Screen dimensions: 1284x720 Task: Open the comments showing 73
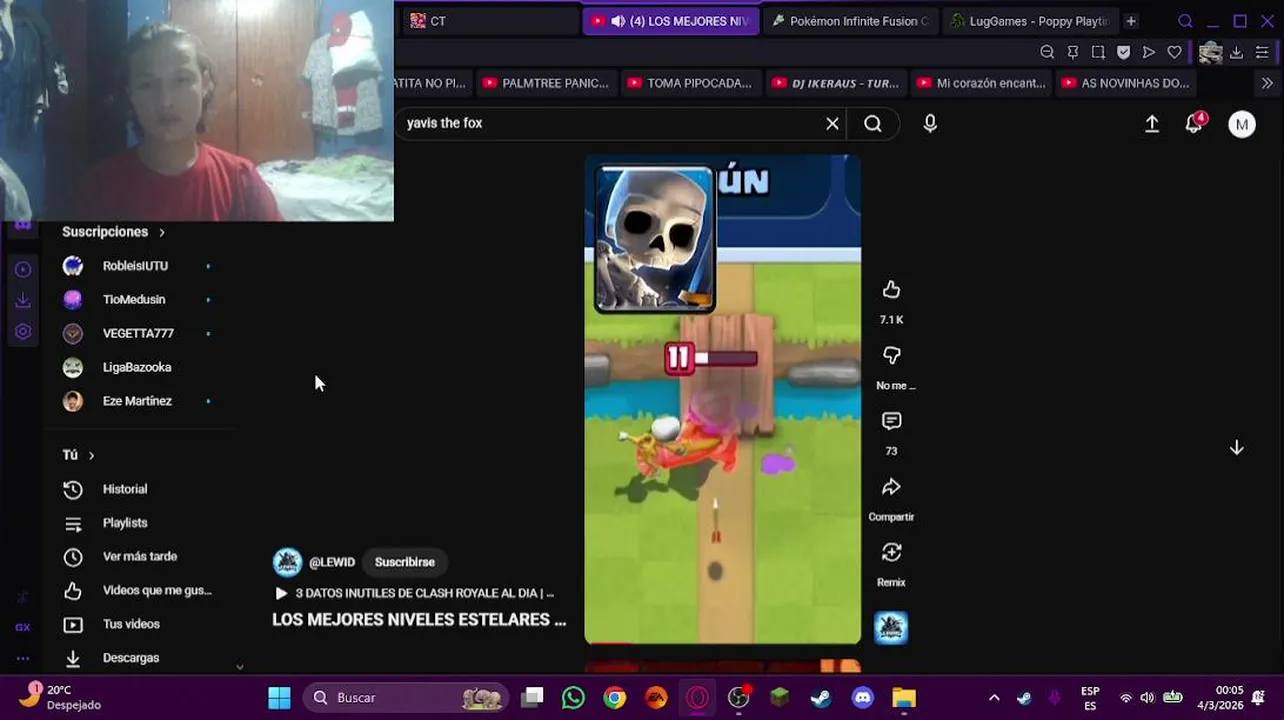coord(891,421)
